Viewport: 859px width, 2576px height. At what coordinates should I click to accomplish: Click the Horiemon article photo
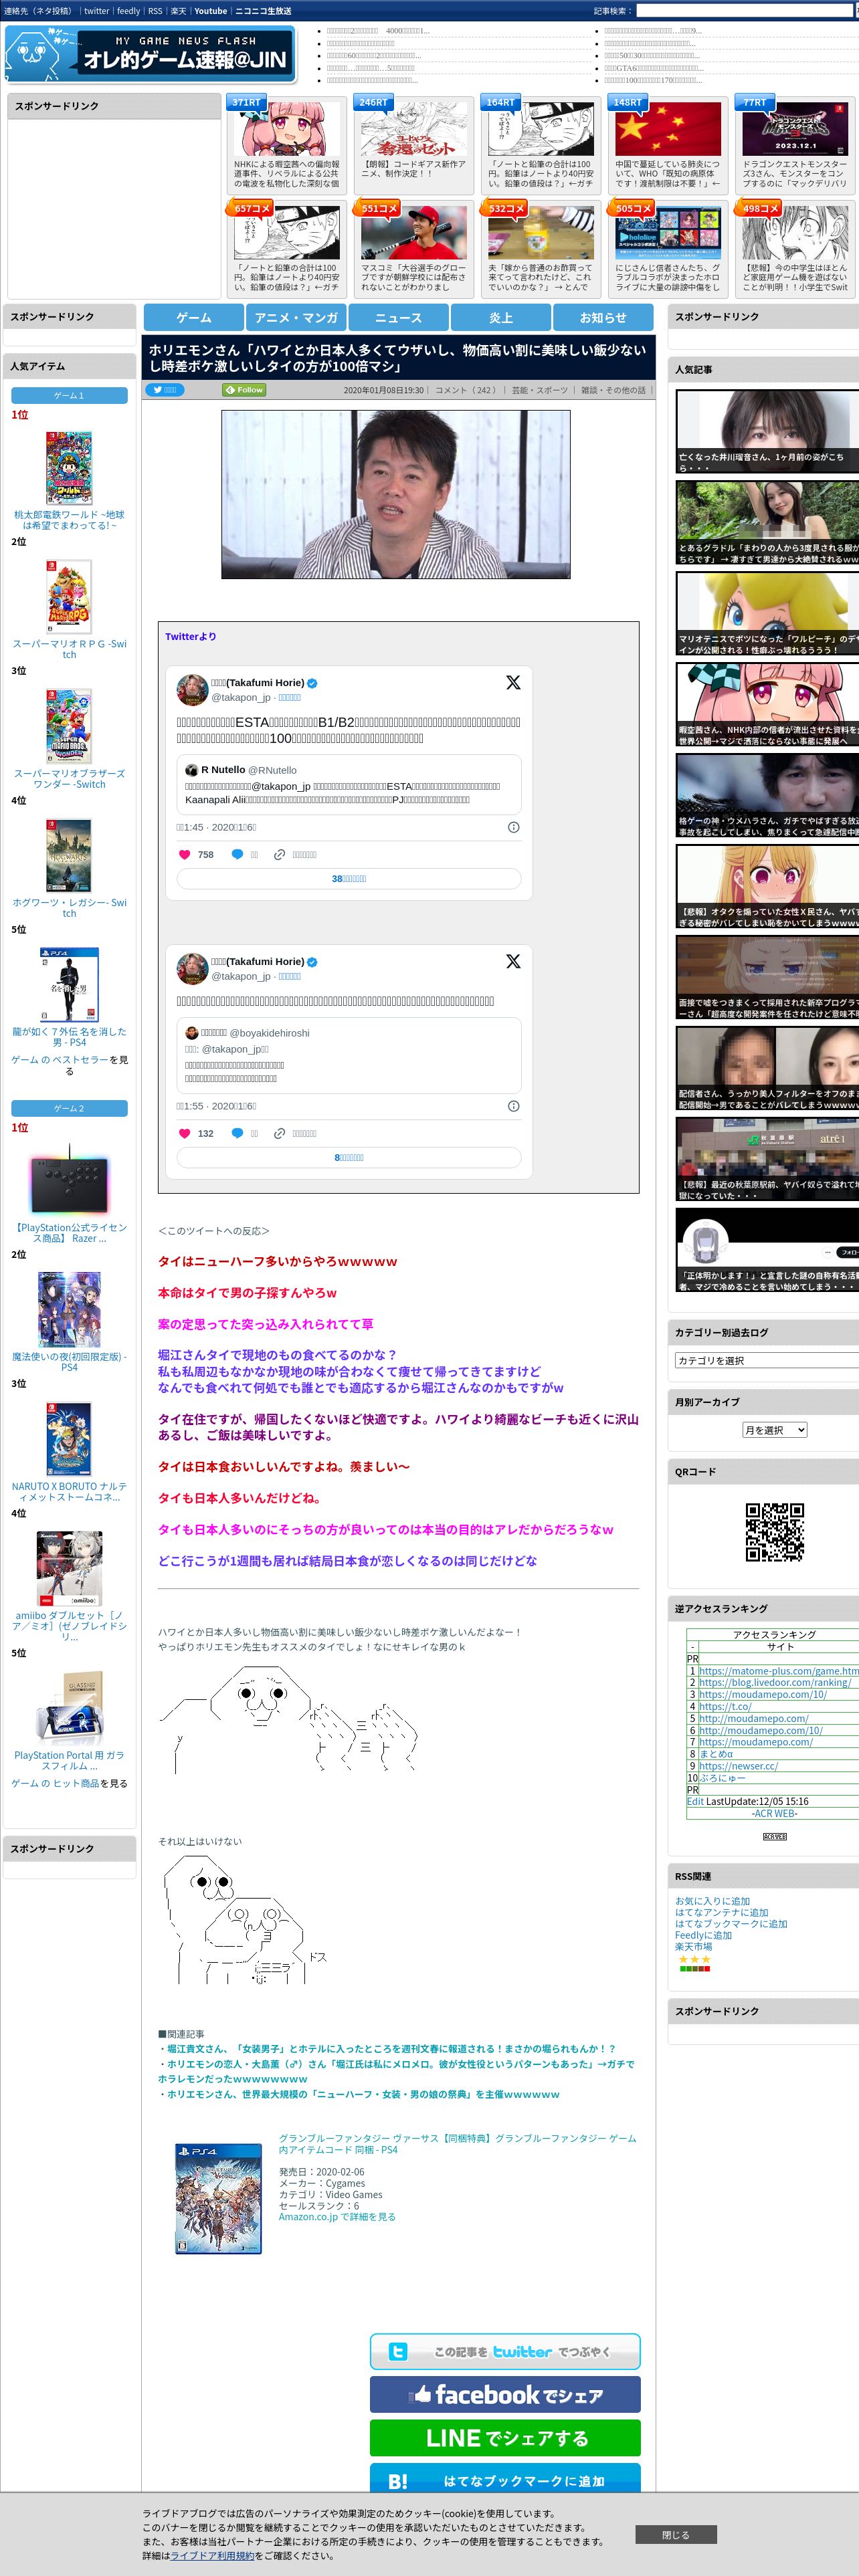[x=396, y=494]
